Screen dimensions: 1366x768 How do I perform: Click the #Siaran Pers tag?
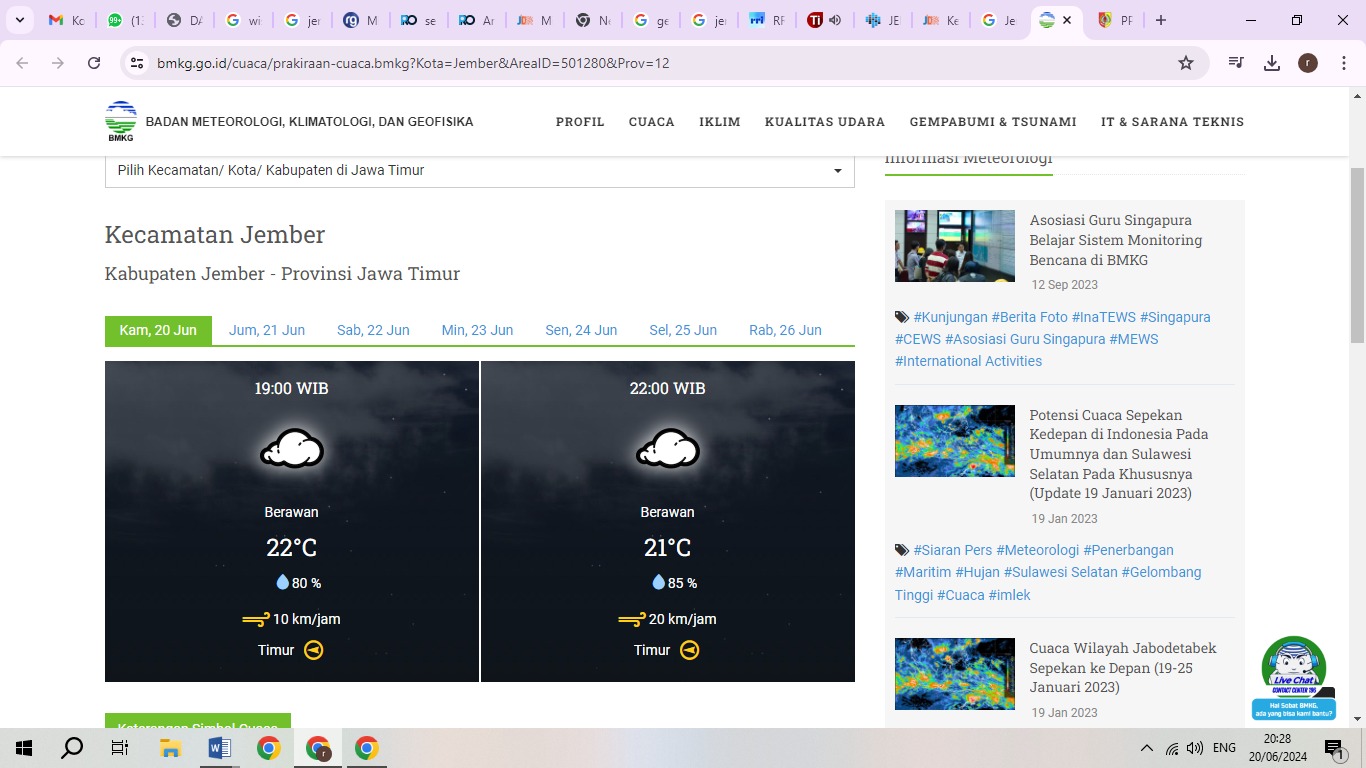click(x=952, y=550)
